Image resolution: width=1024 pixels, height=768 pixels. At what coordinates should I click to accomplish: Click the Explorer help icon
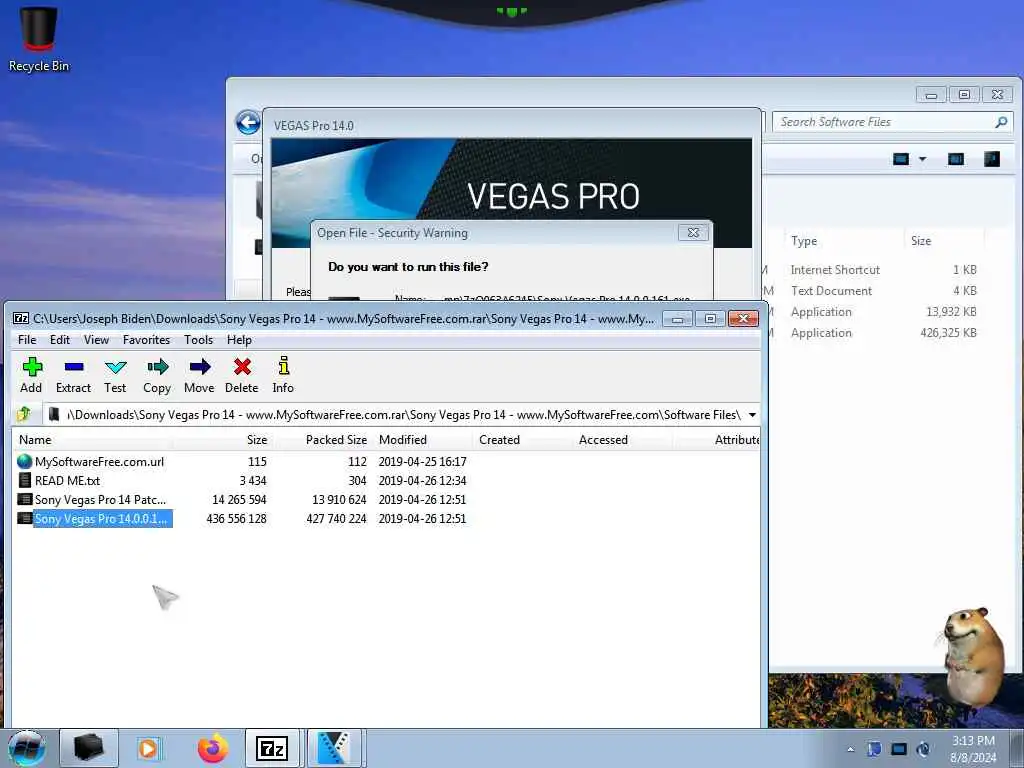pos(991,159)
